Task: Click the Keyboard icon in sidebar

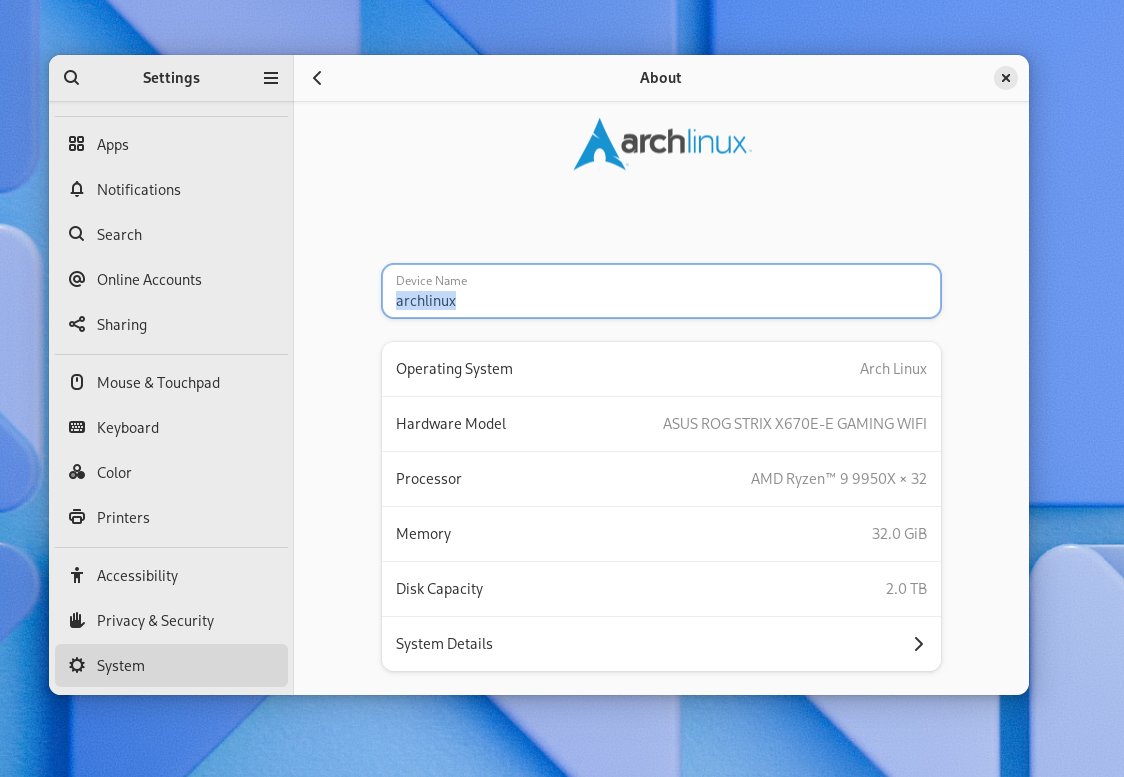Action: pos(77,427)
